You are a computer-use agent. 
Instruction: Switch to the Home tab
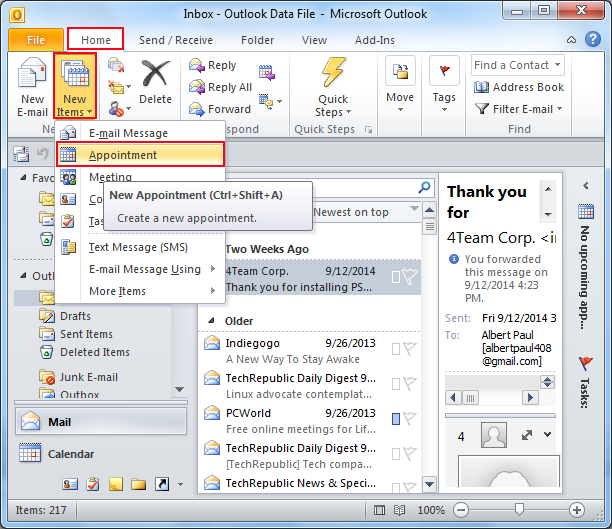pos(96,40)
